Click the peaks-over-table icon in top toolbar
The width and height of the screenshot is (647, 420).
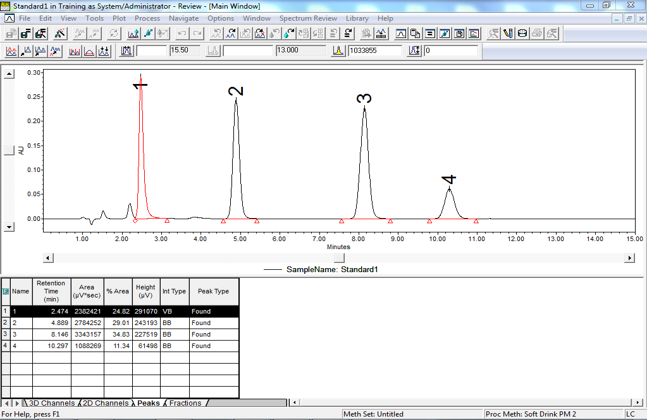(381, 33)
